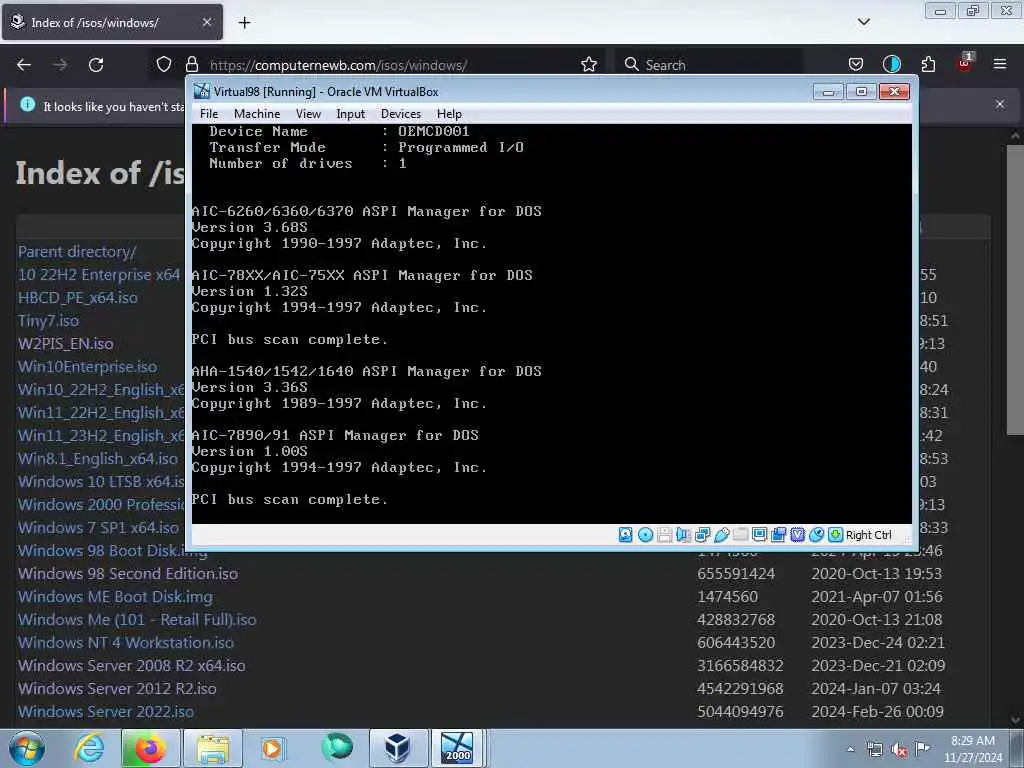Open Firefox Extensions puzzle icon
Screen dimensions: 1024x768
(x=928, y=65)
